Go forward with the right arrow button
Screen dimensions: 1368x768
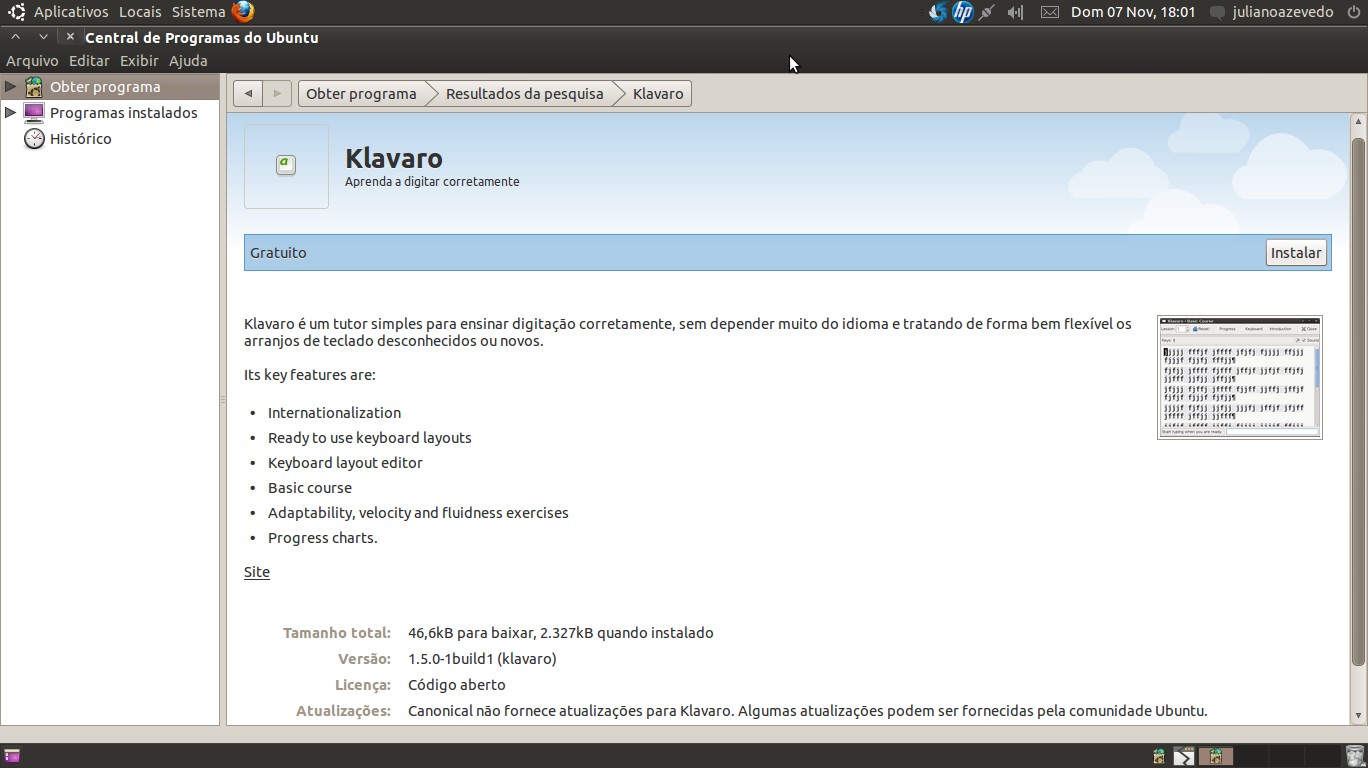click(277, 94)
